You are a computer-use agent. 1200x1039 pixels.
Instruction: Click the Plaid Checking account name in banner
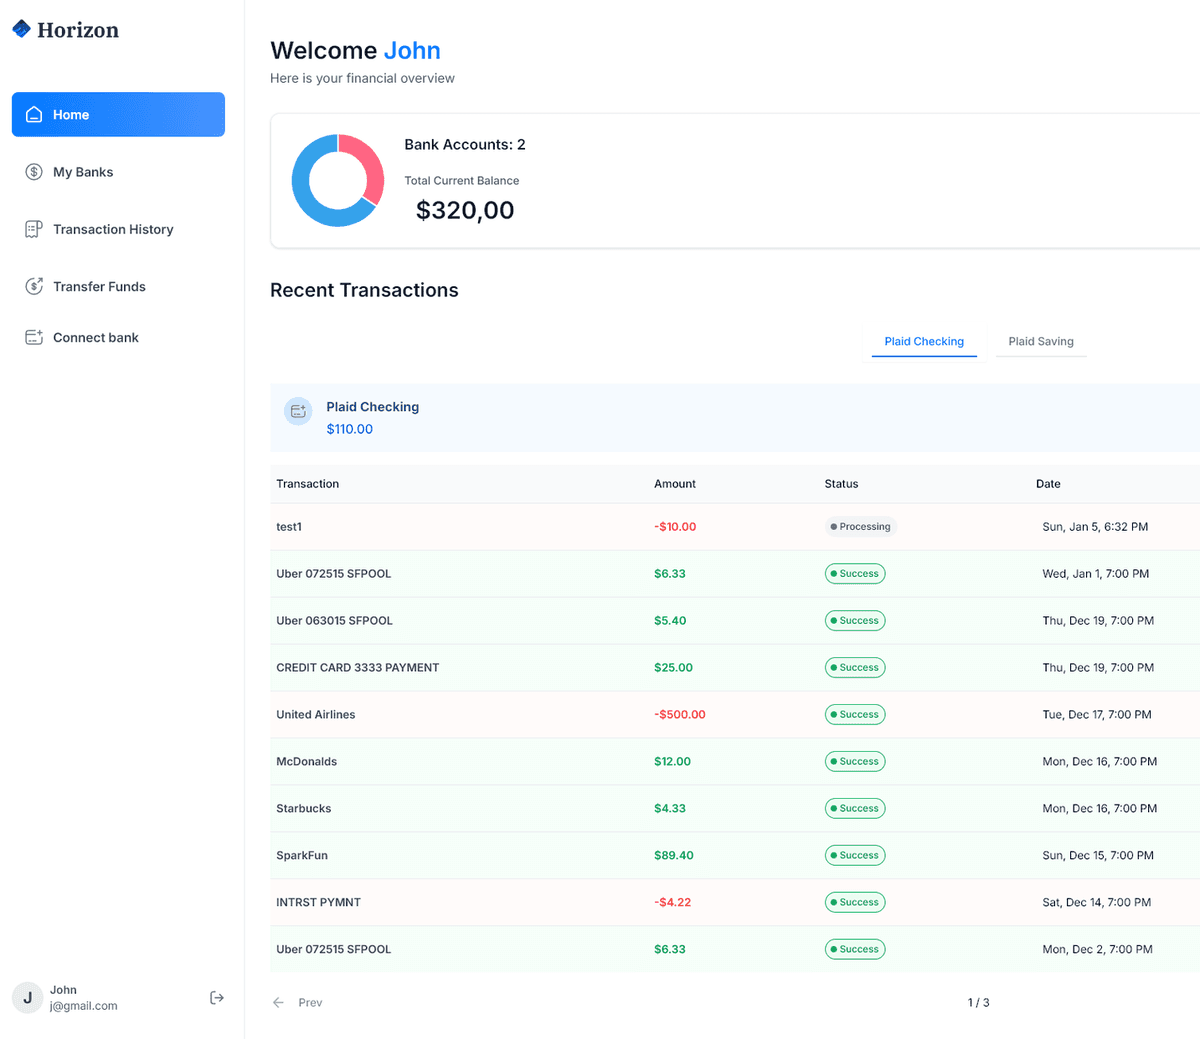click(x=372, y=407)
